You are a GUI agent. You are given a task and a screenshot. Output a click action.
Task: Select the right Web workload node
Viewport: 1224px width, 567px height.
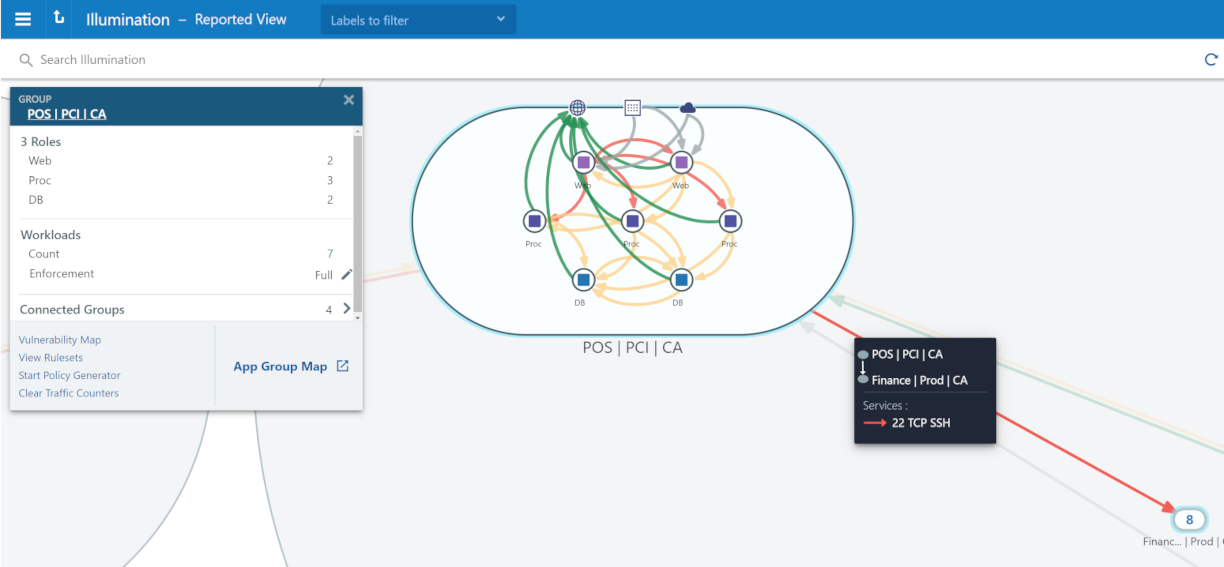point(681,162)
